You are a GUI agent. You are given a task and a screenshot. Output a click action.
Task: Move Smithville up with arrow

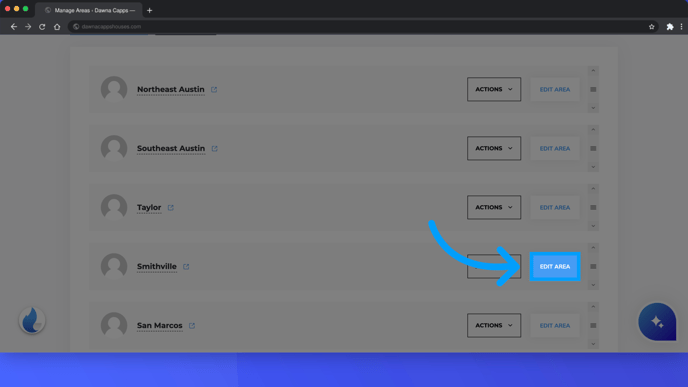click(x=593, y=248)
